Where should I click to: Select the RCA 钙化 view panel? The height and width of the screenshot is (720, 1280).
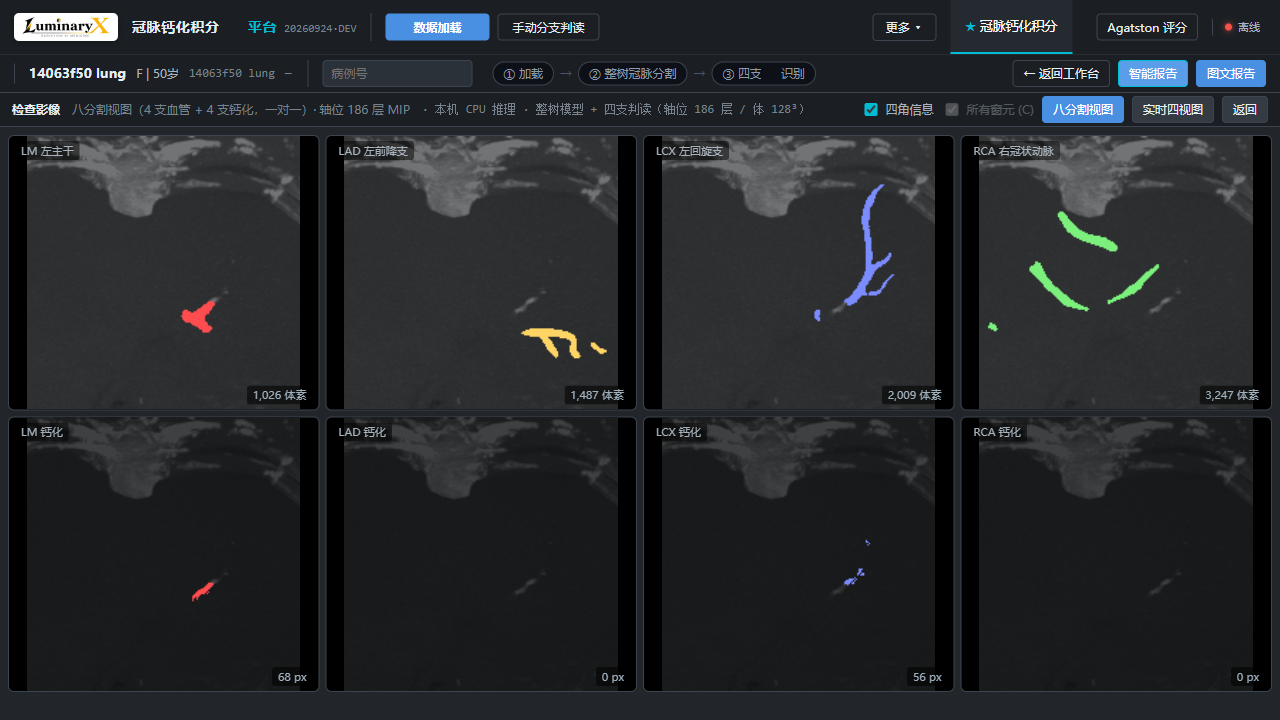[x=1116, y=554]
